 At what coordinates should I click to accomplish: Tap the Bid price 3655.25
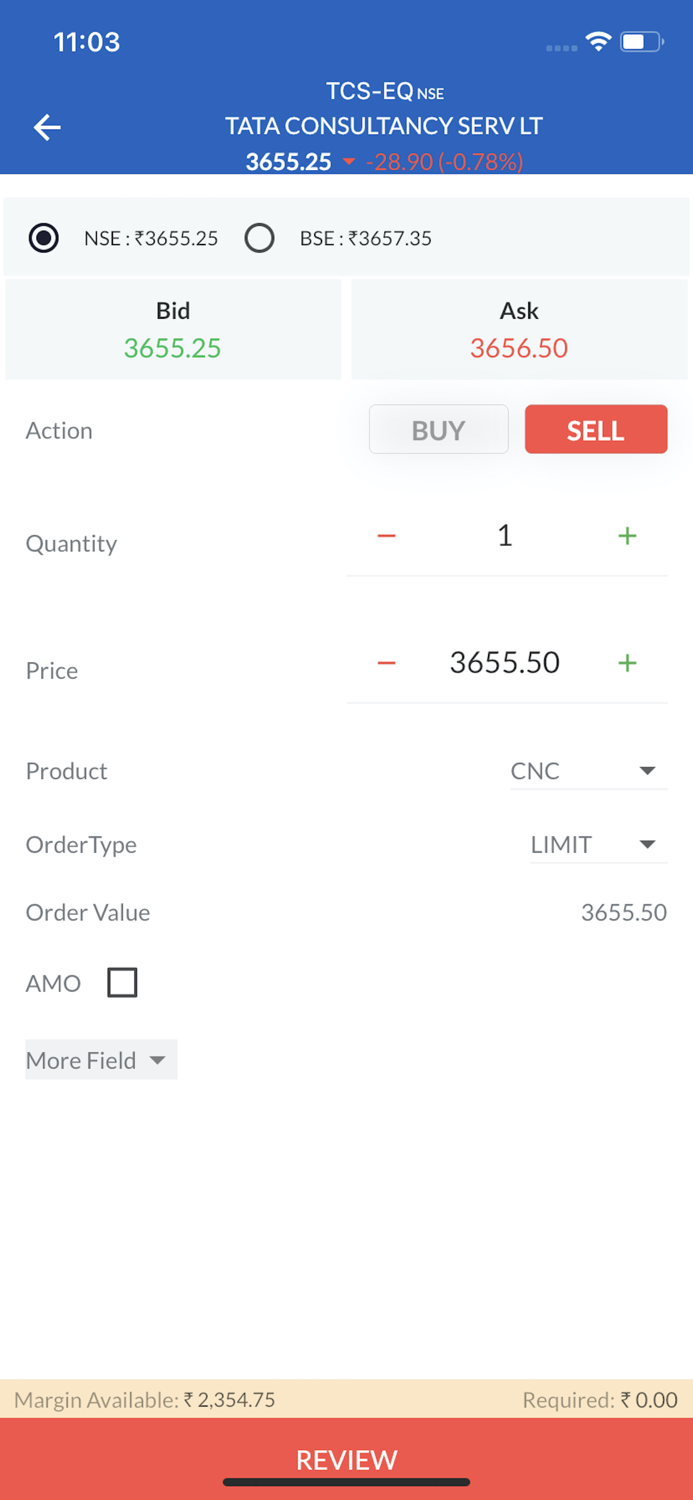172,348
